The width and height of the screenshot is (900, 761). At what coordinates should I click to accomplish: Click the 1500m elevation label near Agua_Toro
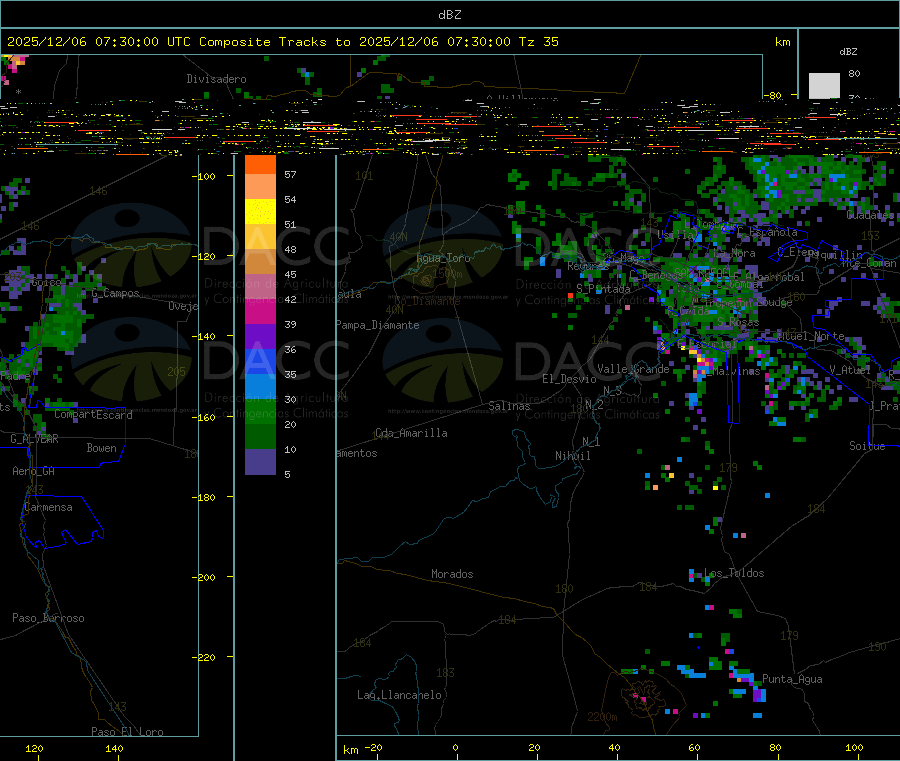coord(447,275)
